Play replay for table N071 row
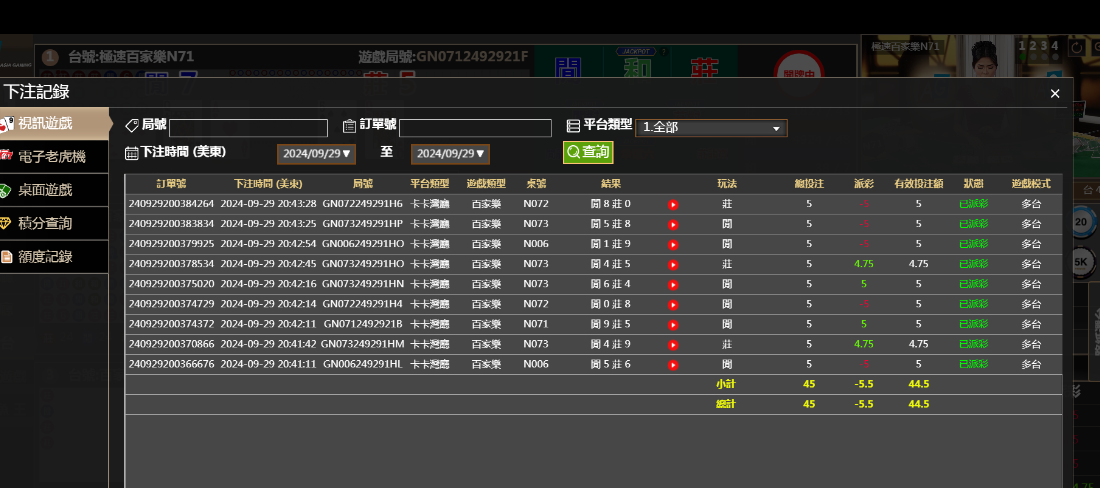Viewport: 1100px width, 488px height. (x=673, y=324)
